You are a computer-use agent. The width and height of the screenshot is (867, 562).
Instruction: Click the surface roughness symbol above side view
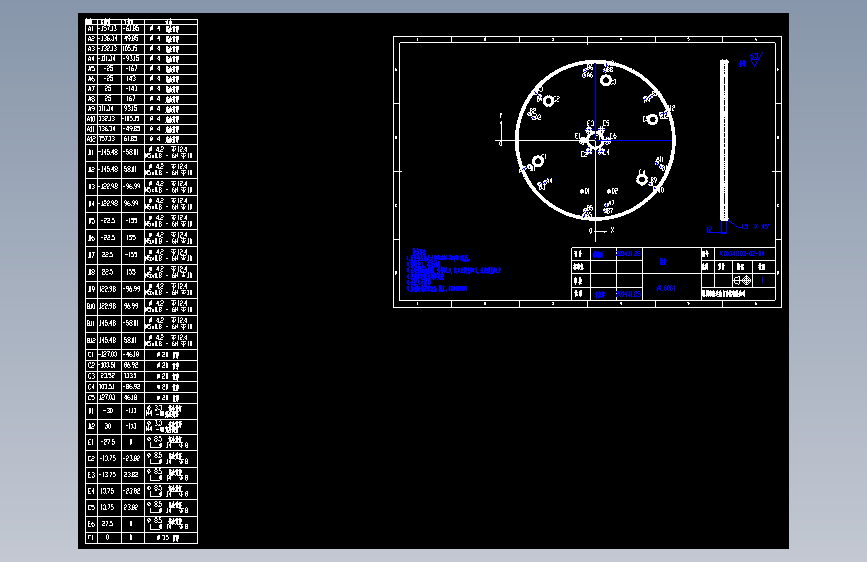pos(756,59)
